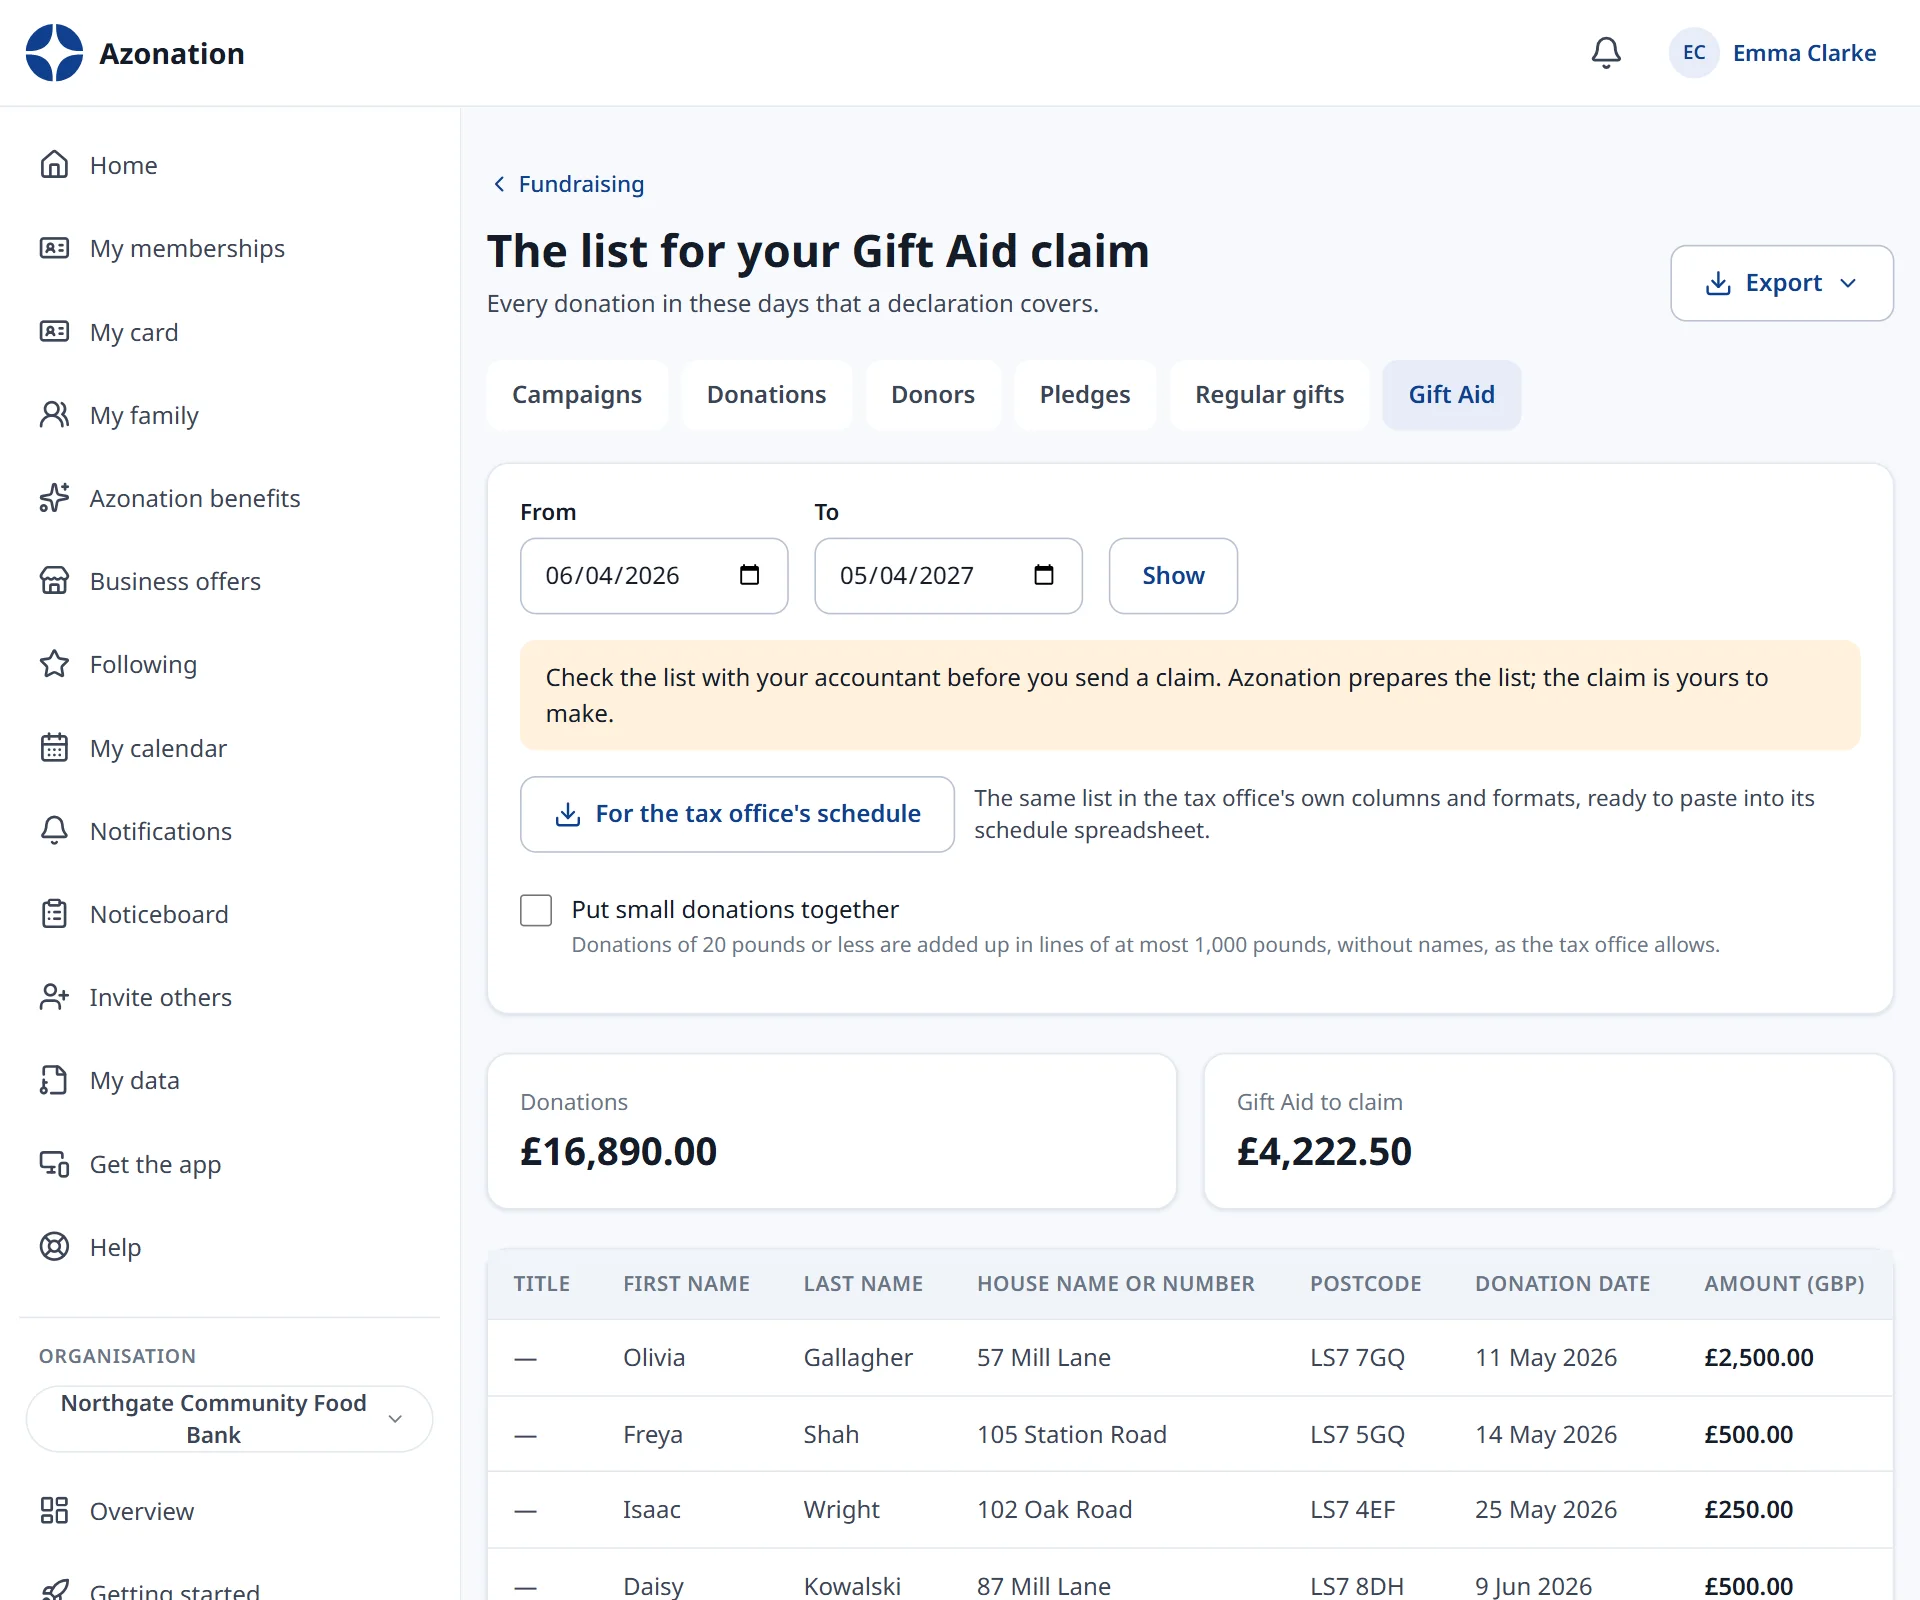
Task: Open Emma Clarke profile name
Action: (1804, 53)
